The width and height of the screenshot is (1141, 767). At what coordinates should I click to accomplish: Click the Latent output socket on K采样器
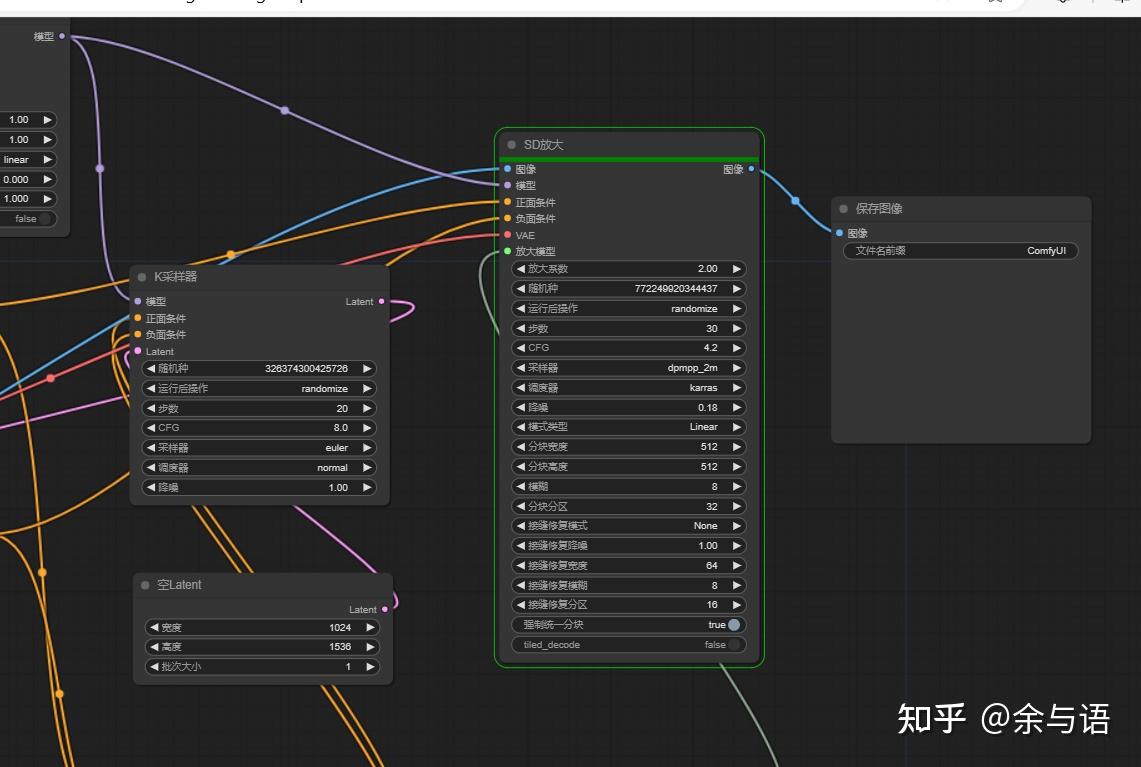[x=380, y=301]
